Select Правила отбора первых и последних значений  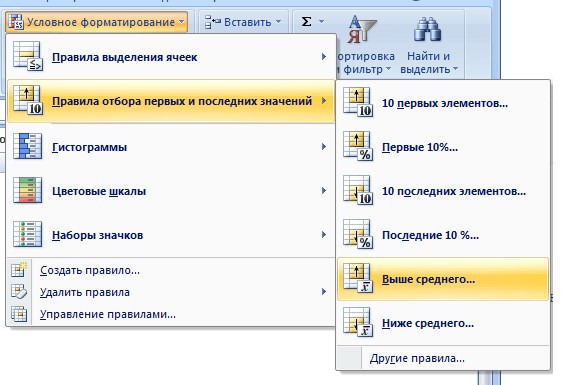tap(170, 101)
